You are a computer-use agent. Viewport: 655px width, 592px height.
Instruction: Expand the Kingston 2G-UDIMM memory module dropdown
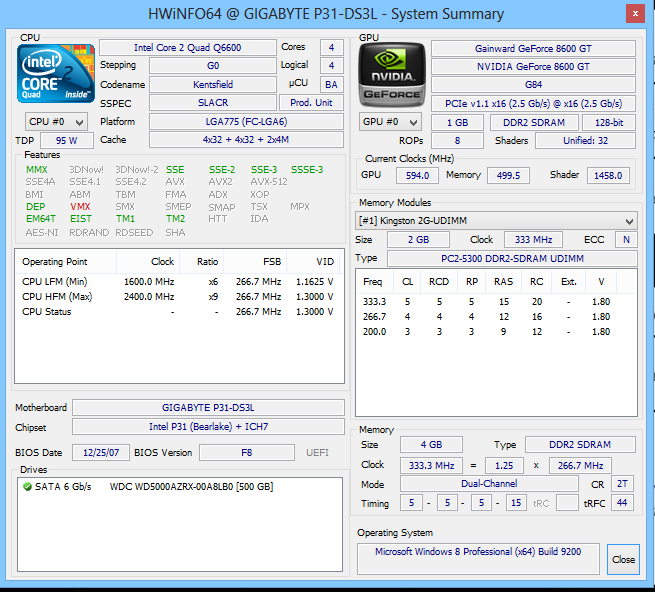(496, 221)
